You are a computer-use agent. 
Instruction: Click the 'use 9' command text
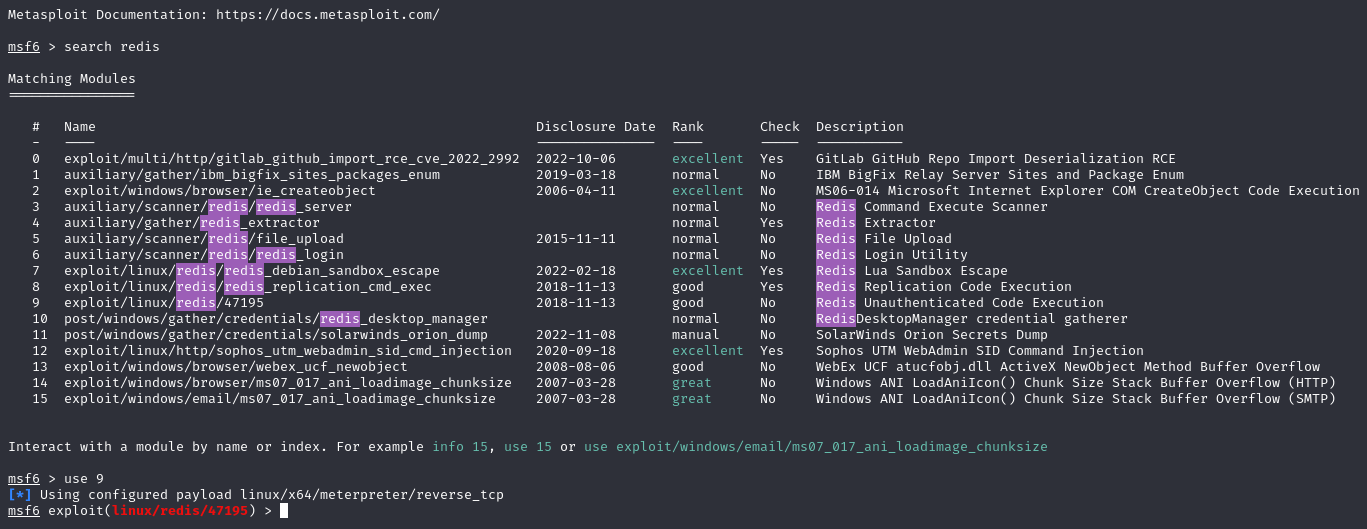point(84,479)
